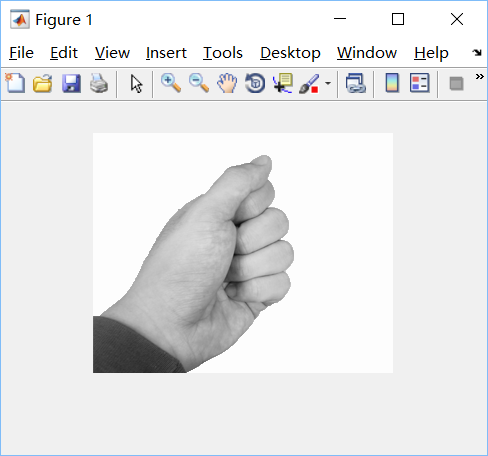The height and width of the screenshot is (456, 488).
Task: Toggle the Data Cursor tool
Action: point(283,83)
